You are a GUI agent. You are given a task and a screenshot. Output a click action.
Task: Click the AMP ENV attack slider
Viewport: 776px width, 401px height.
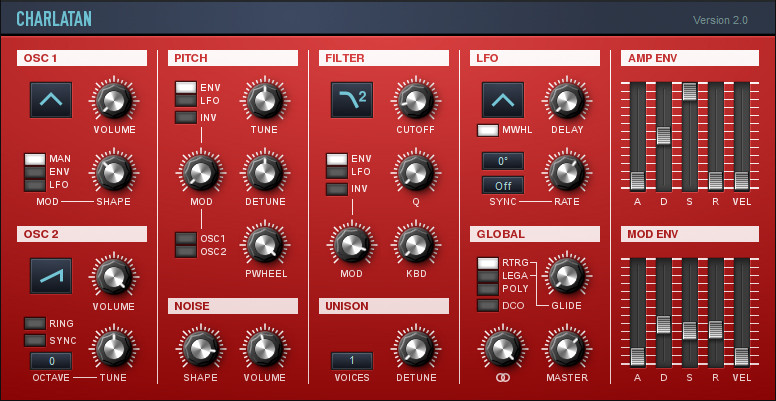pyautogui.click(x=638, y=137)
